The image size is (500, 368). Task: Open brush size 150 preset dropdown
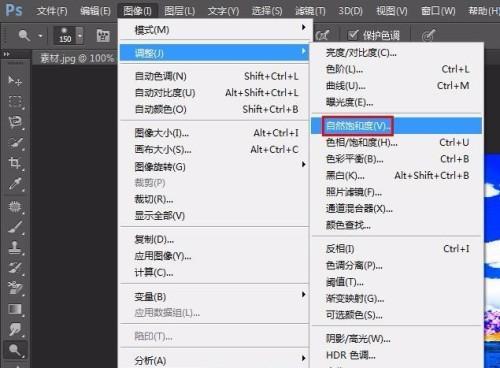[80, 35]
